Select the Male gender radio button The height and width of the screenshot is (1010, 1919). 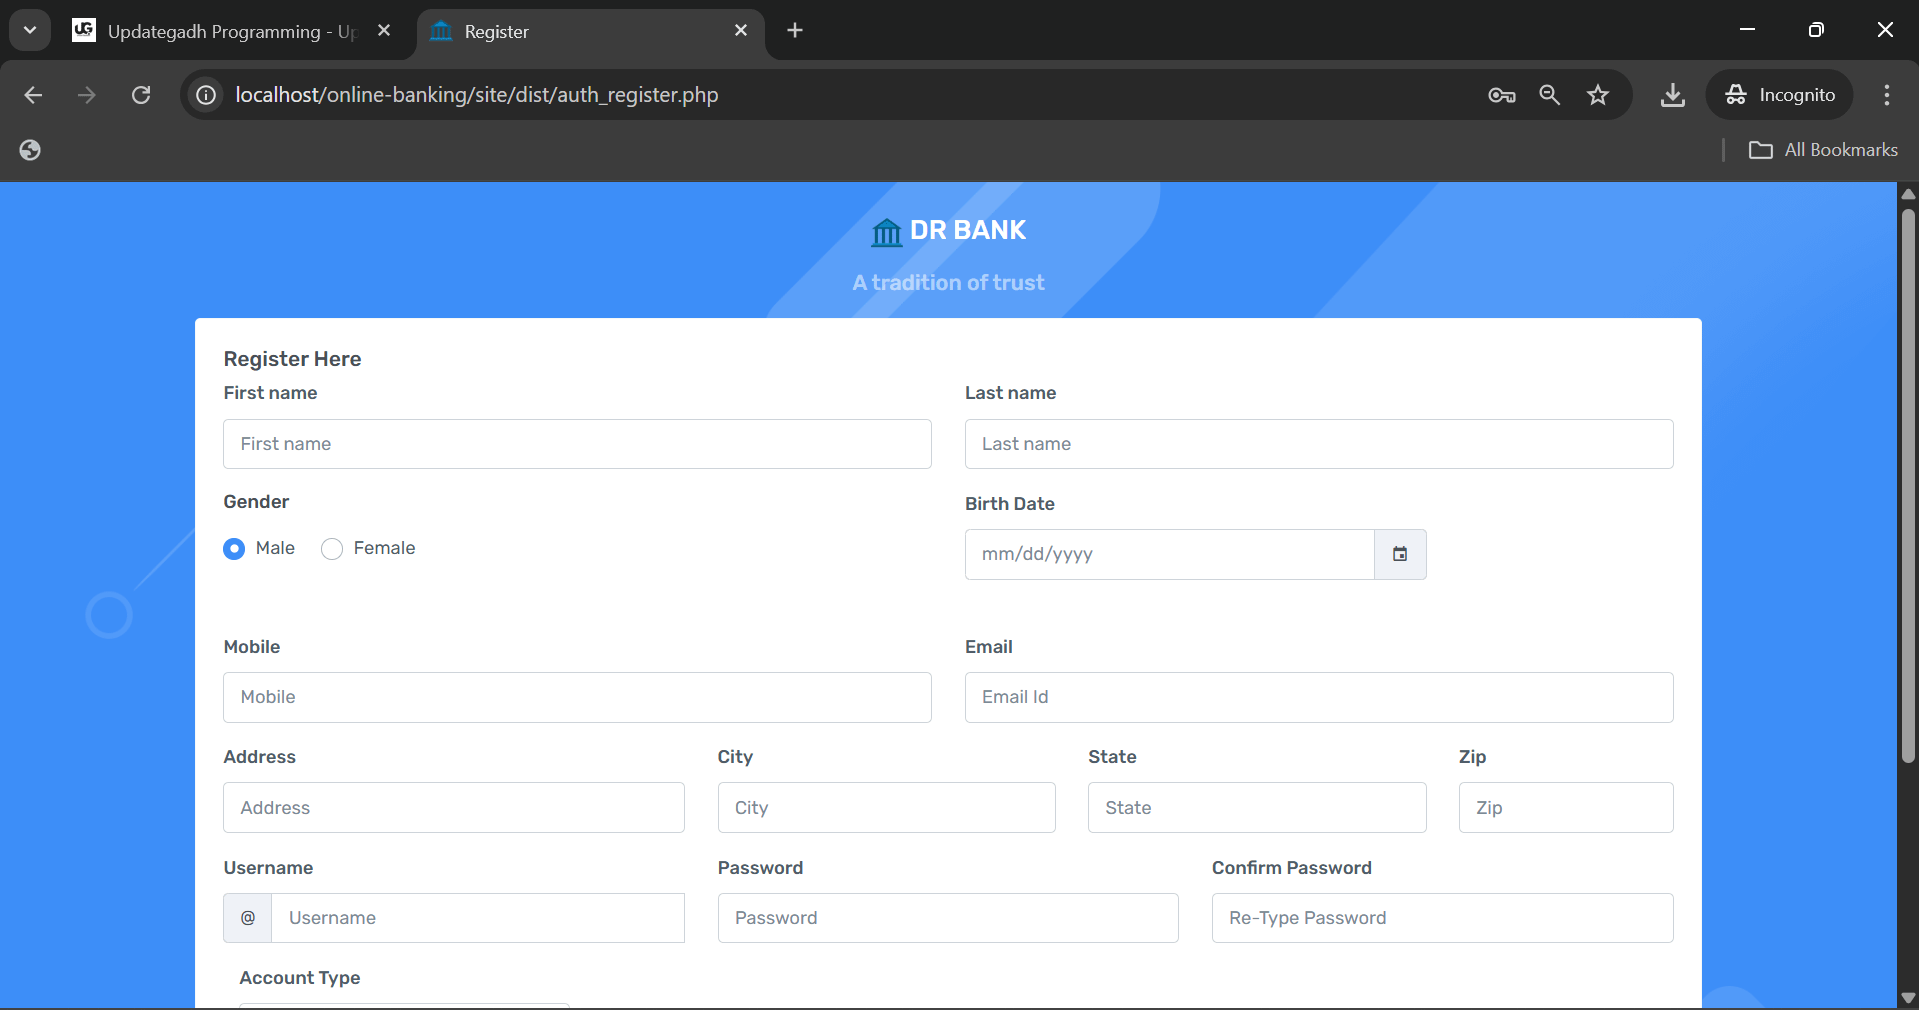click(233, 548)
